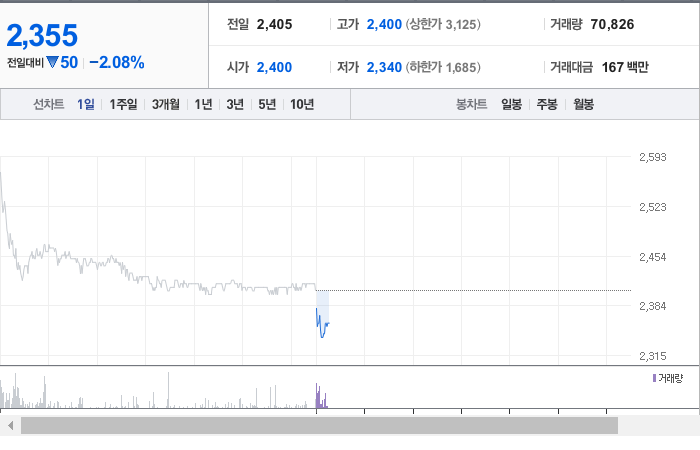Click the current price 2,355
Image resolution: width=700 pixels, height=450 pixels.
(42, 35)
